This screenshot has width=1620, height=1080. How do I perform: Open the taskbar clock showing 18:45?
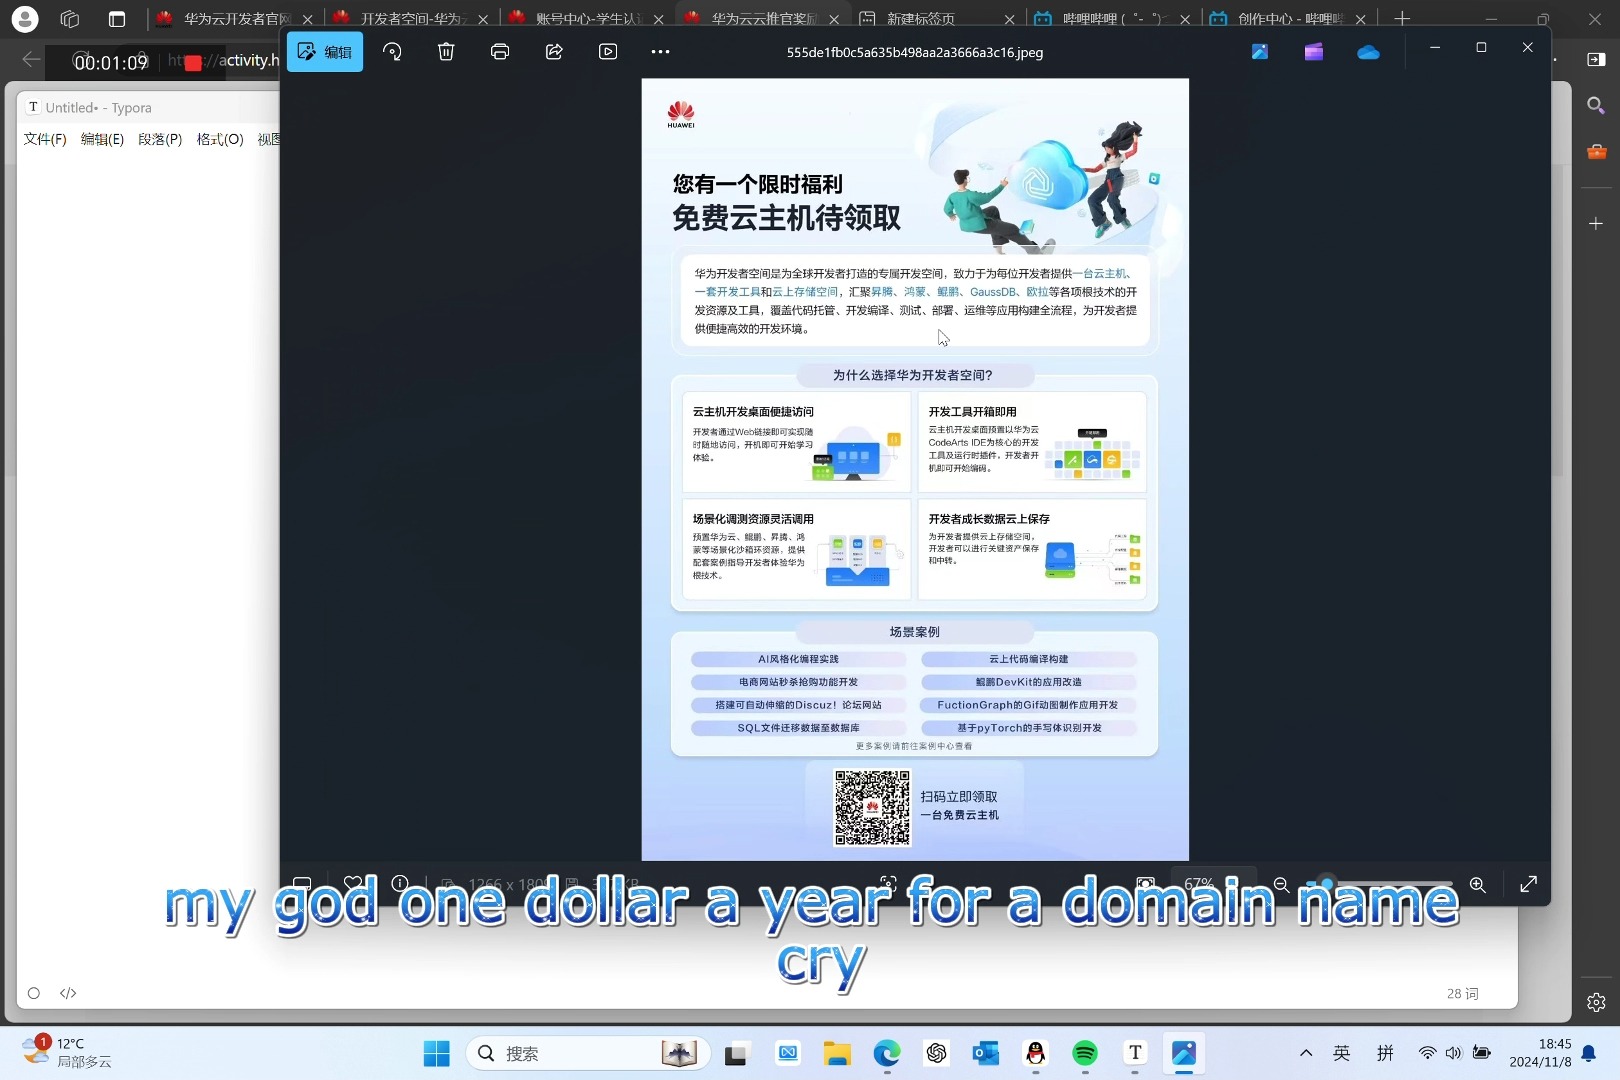point(1540,1053)
